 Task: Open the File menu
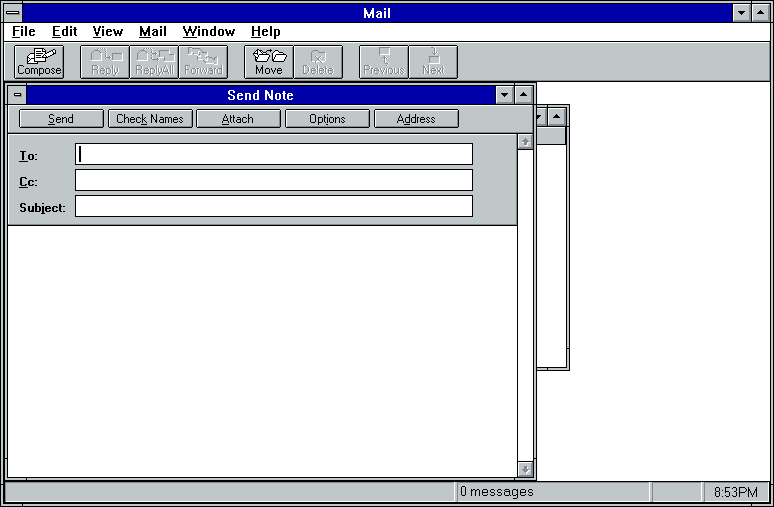pyautogui.click(x=24, y=32)
